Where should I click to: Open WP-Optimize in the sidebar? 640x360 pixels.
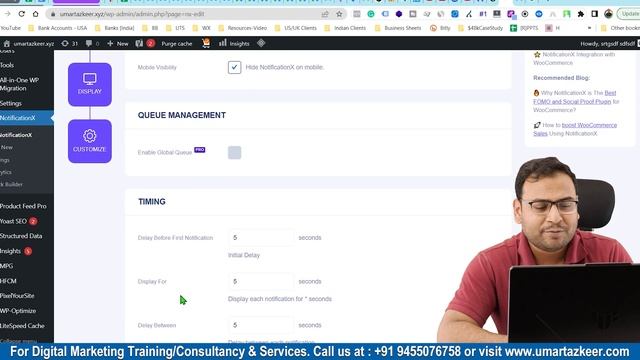pos(18,311)
